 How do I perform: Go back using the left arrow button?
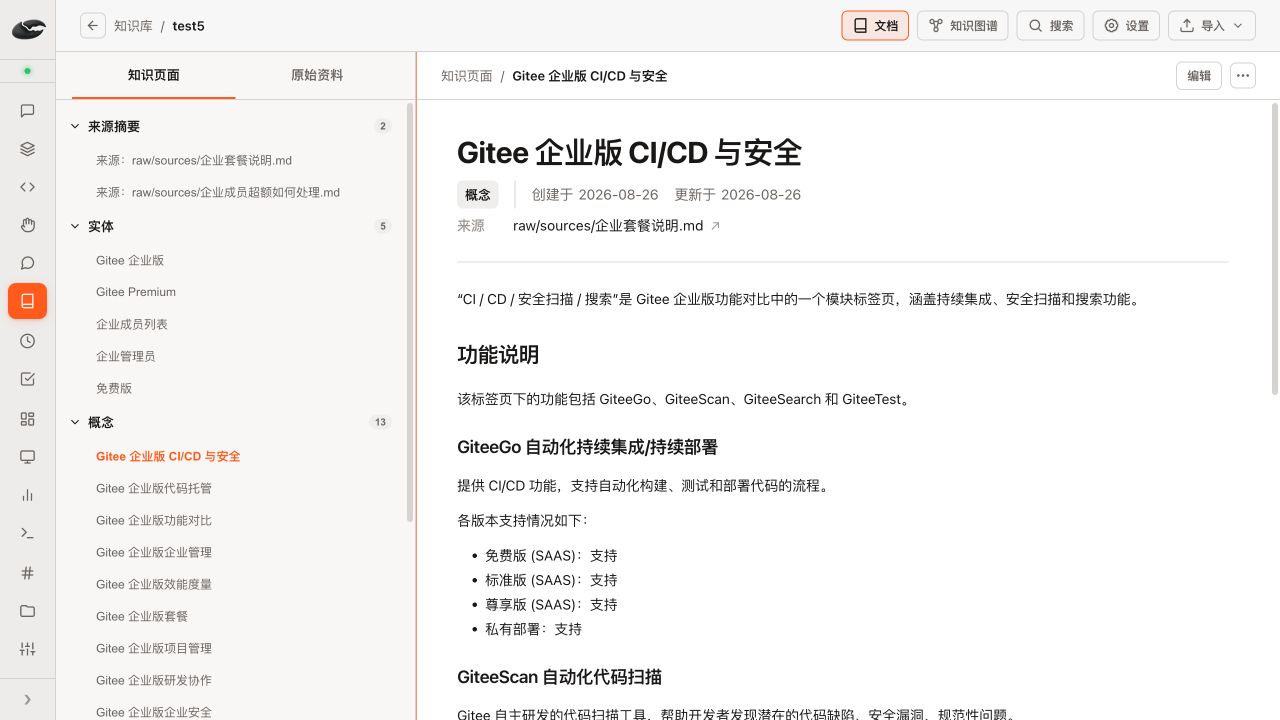pyautogui.click(x=93, y=26)
